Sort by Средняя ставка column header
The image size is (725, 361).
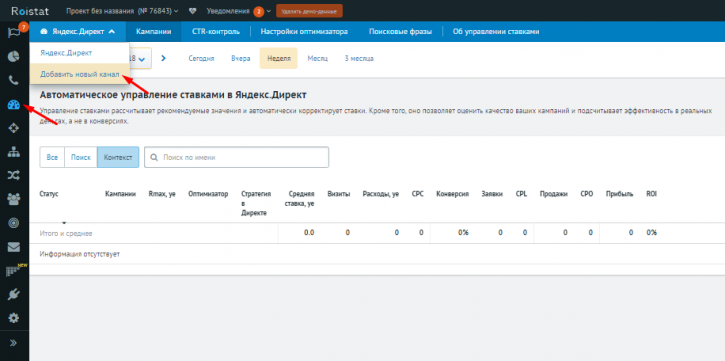[x=301, y=199]
